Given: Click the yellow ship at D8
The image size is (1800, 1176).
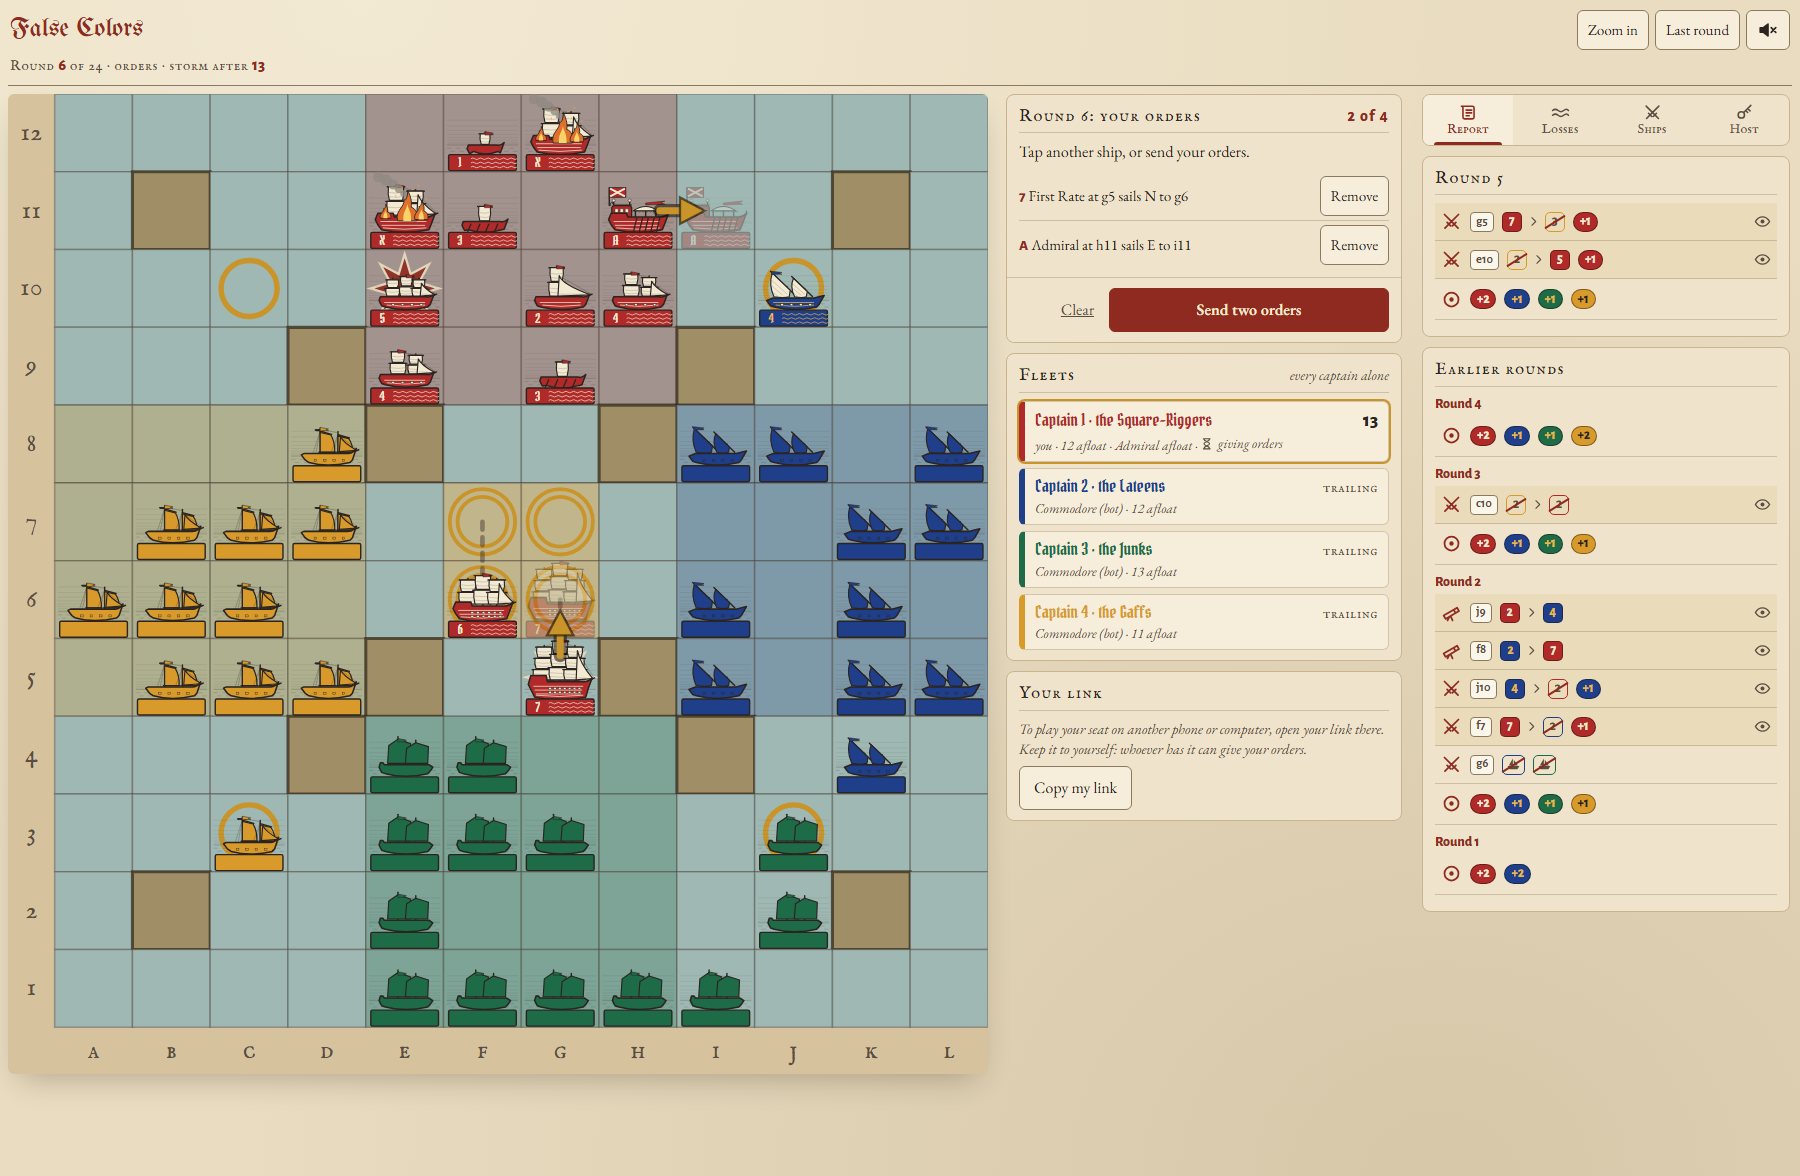Looking at the screenshot, I should (327, 453).
